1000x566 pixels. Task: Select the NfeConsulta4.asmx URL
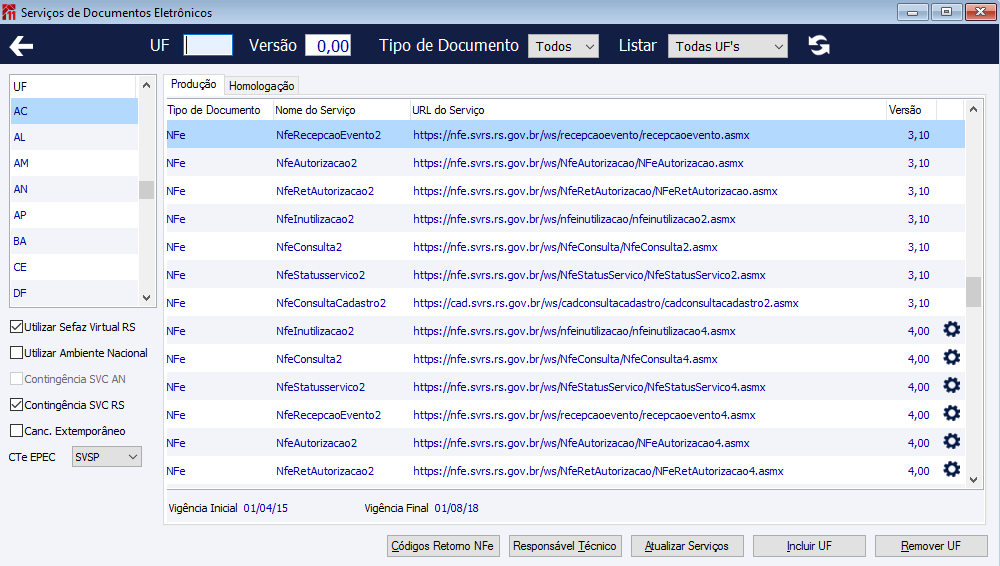pyautogui.click(x=565, y=359)
